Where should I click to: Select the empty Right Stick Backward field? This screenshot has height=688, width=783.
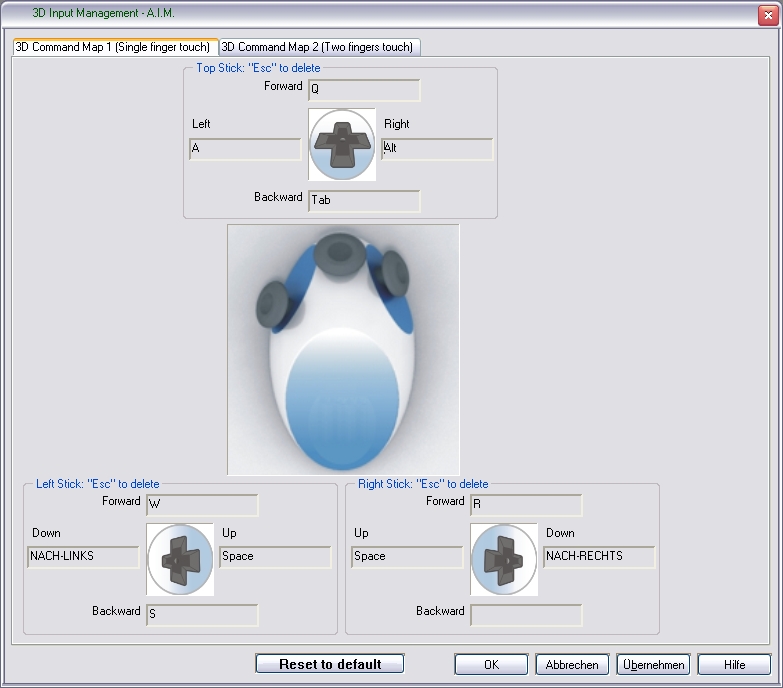pyautogui.click(x=526, y=615)
